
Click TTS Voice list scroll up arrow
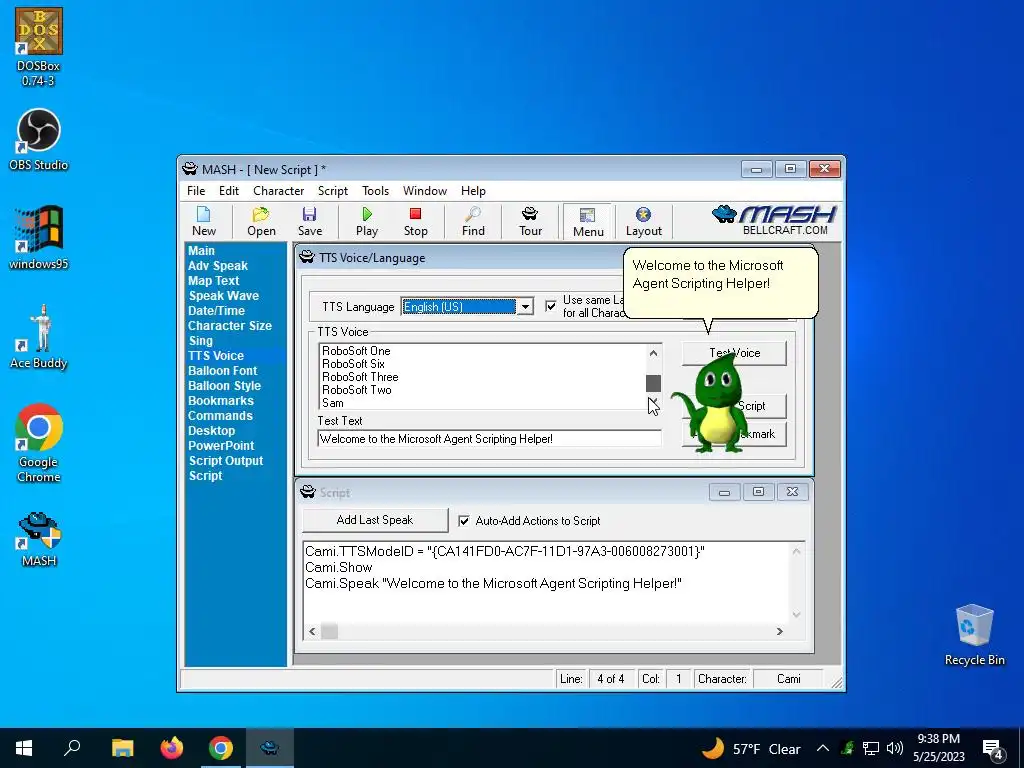[653, 353]
